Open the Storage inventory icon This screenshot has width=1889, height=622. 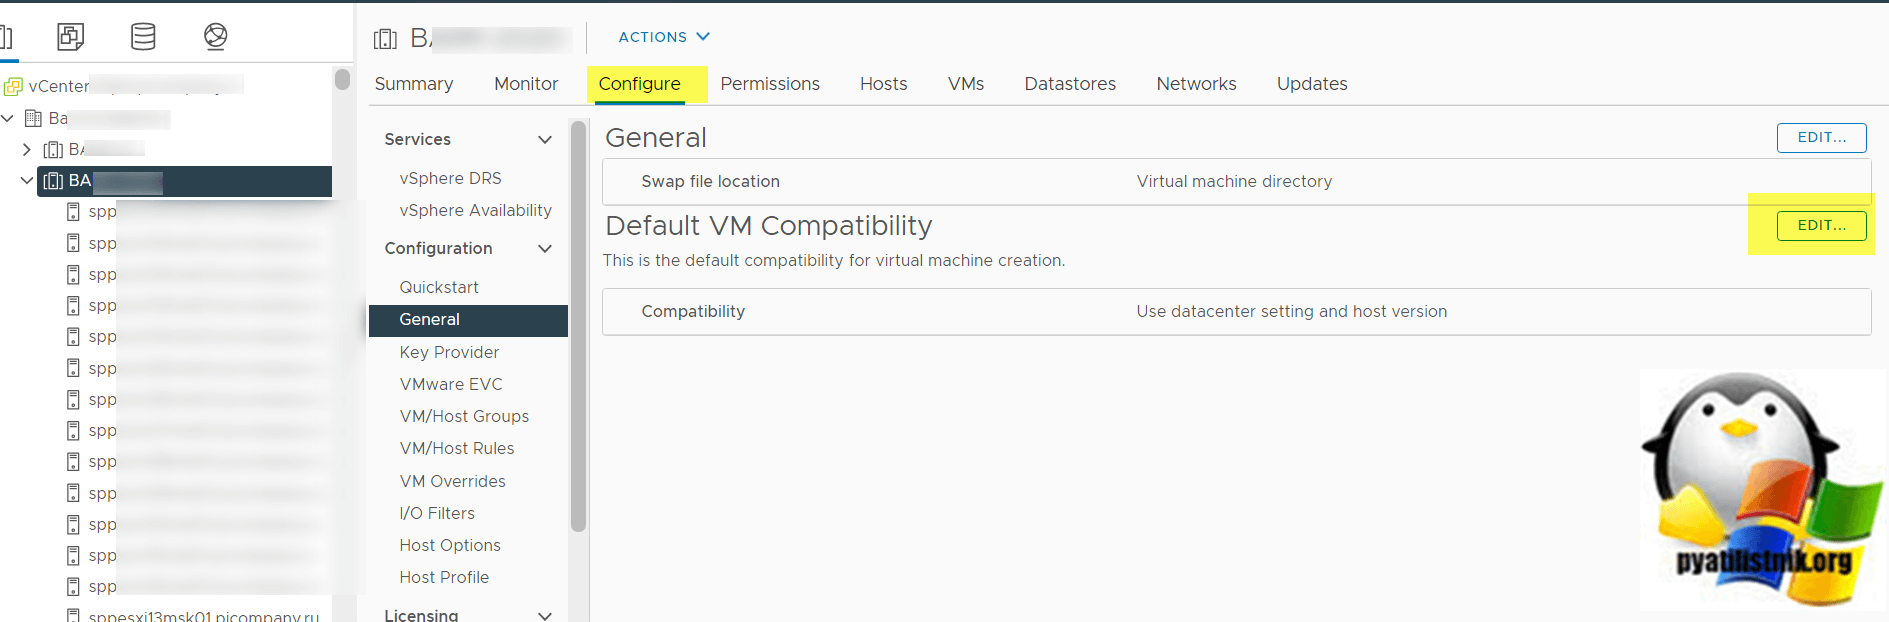click(x=143, y=37)
